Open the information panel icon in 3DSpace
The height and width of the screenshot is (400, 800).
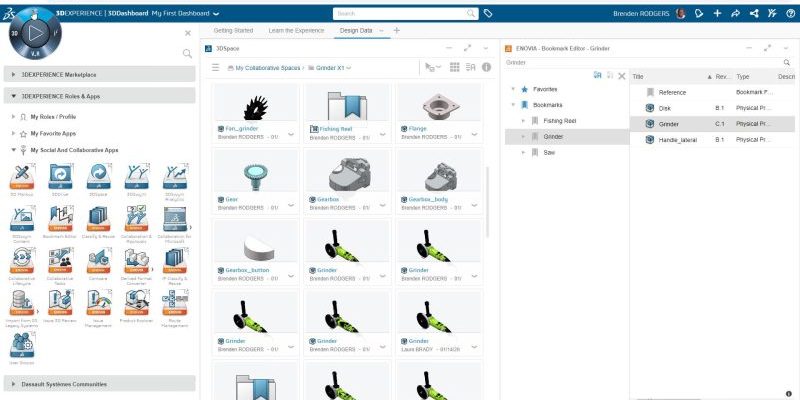[487, 67]
